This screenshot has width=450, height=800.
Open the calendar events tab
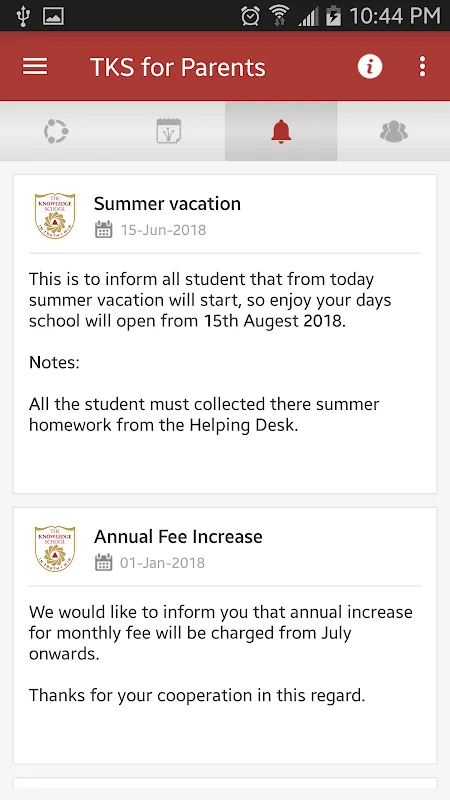tap(169, 131)
